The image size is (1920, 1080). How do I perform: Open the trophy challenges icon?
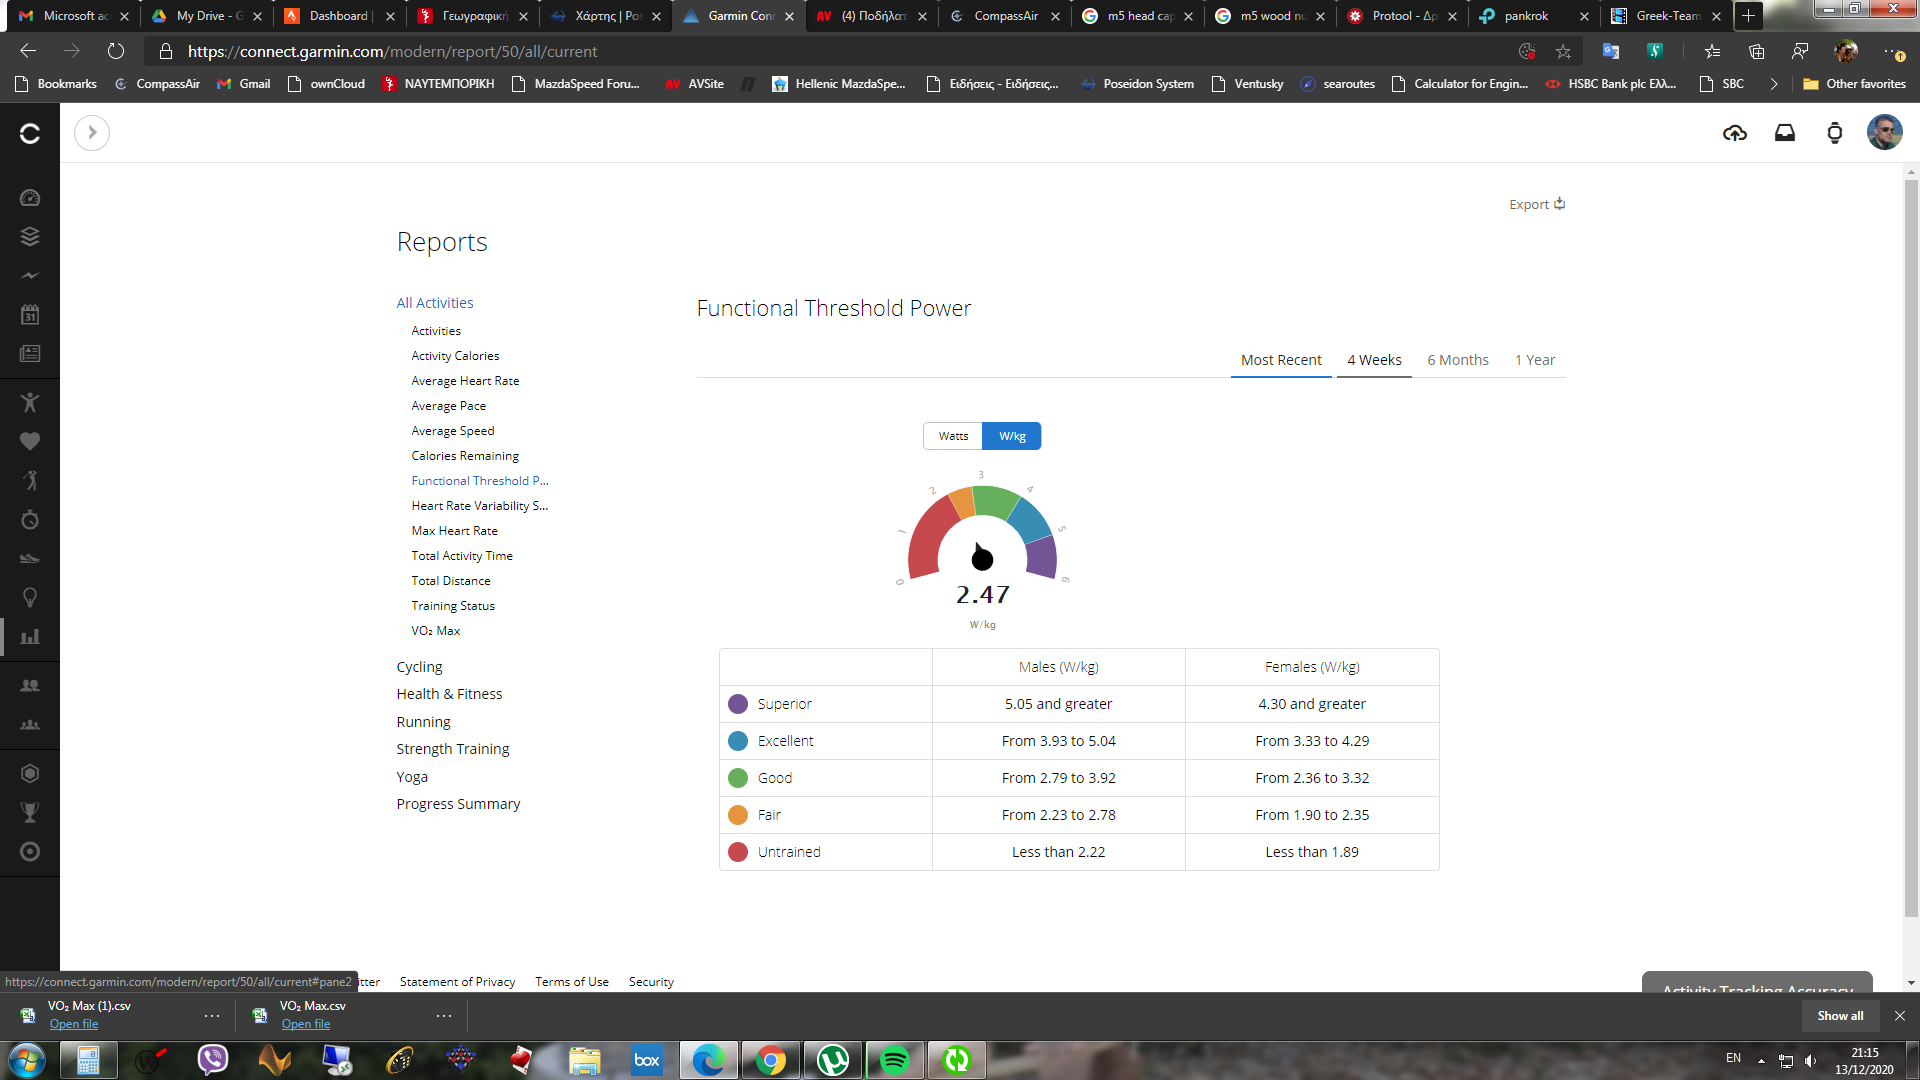click(30, 813)
